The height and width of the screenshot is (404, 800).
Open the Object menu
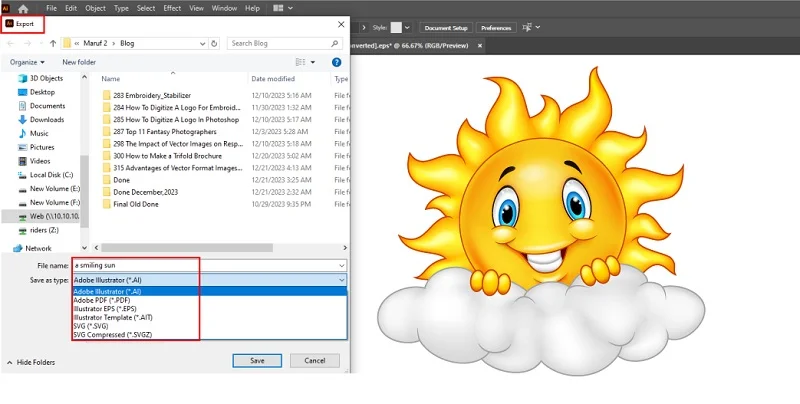(x=95, y=8)
